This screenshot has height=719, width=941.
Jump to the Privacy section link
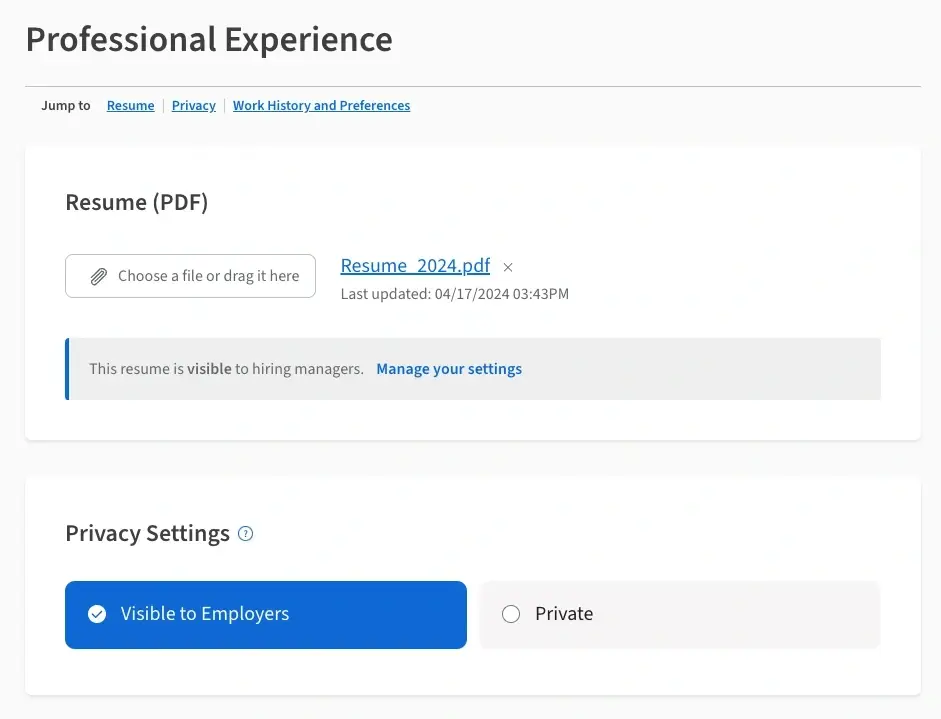click(193, 106)
